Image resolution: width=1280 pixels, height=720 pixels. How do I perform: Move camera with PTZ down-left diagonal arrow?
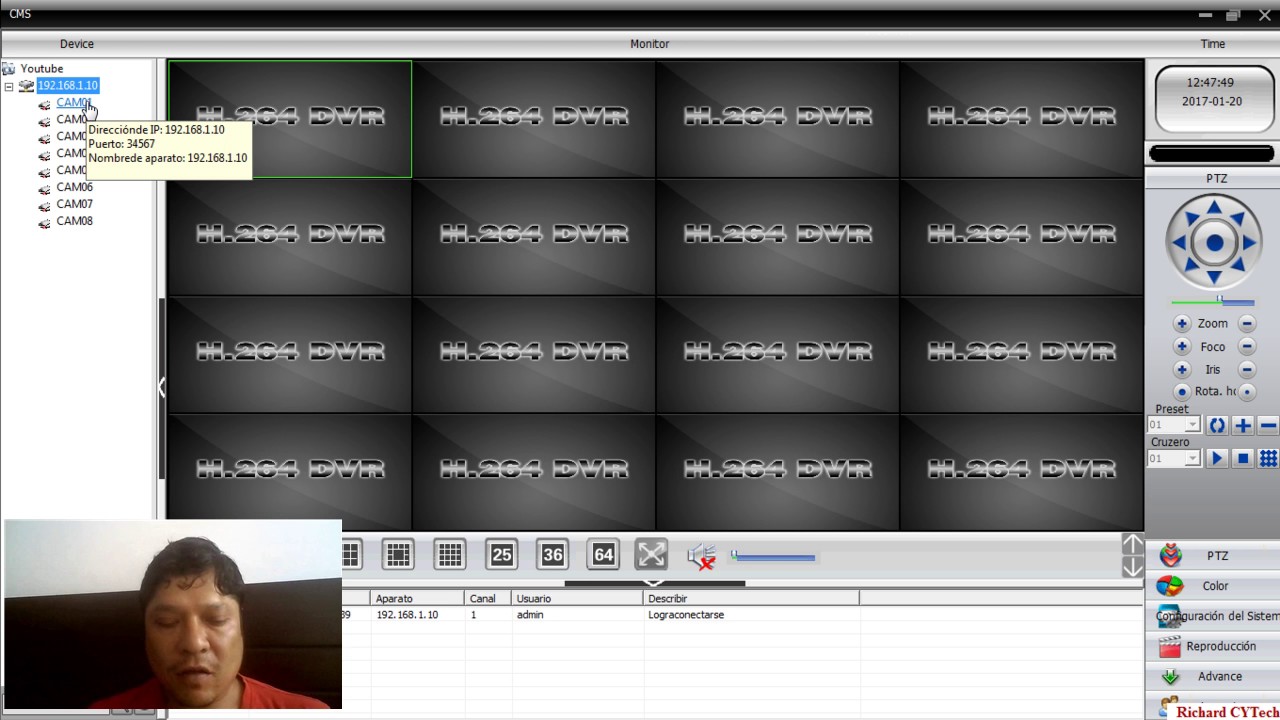coord(1190,266)
